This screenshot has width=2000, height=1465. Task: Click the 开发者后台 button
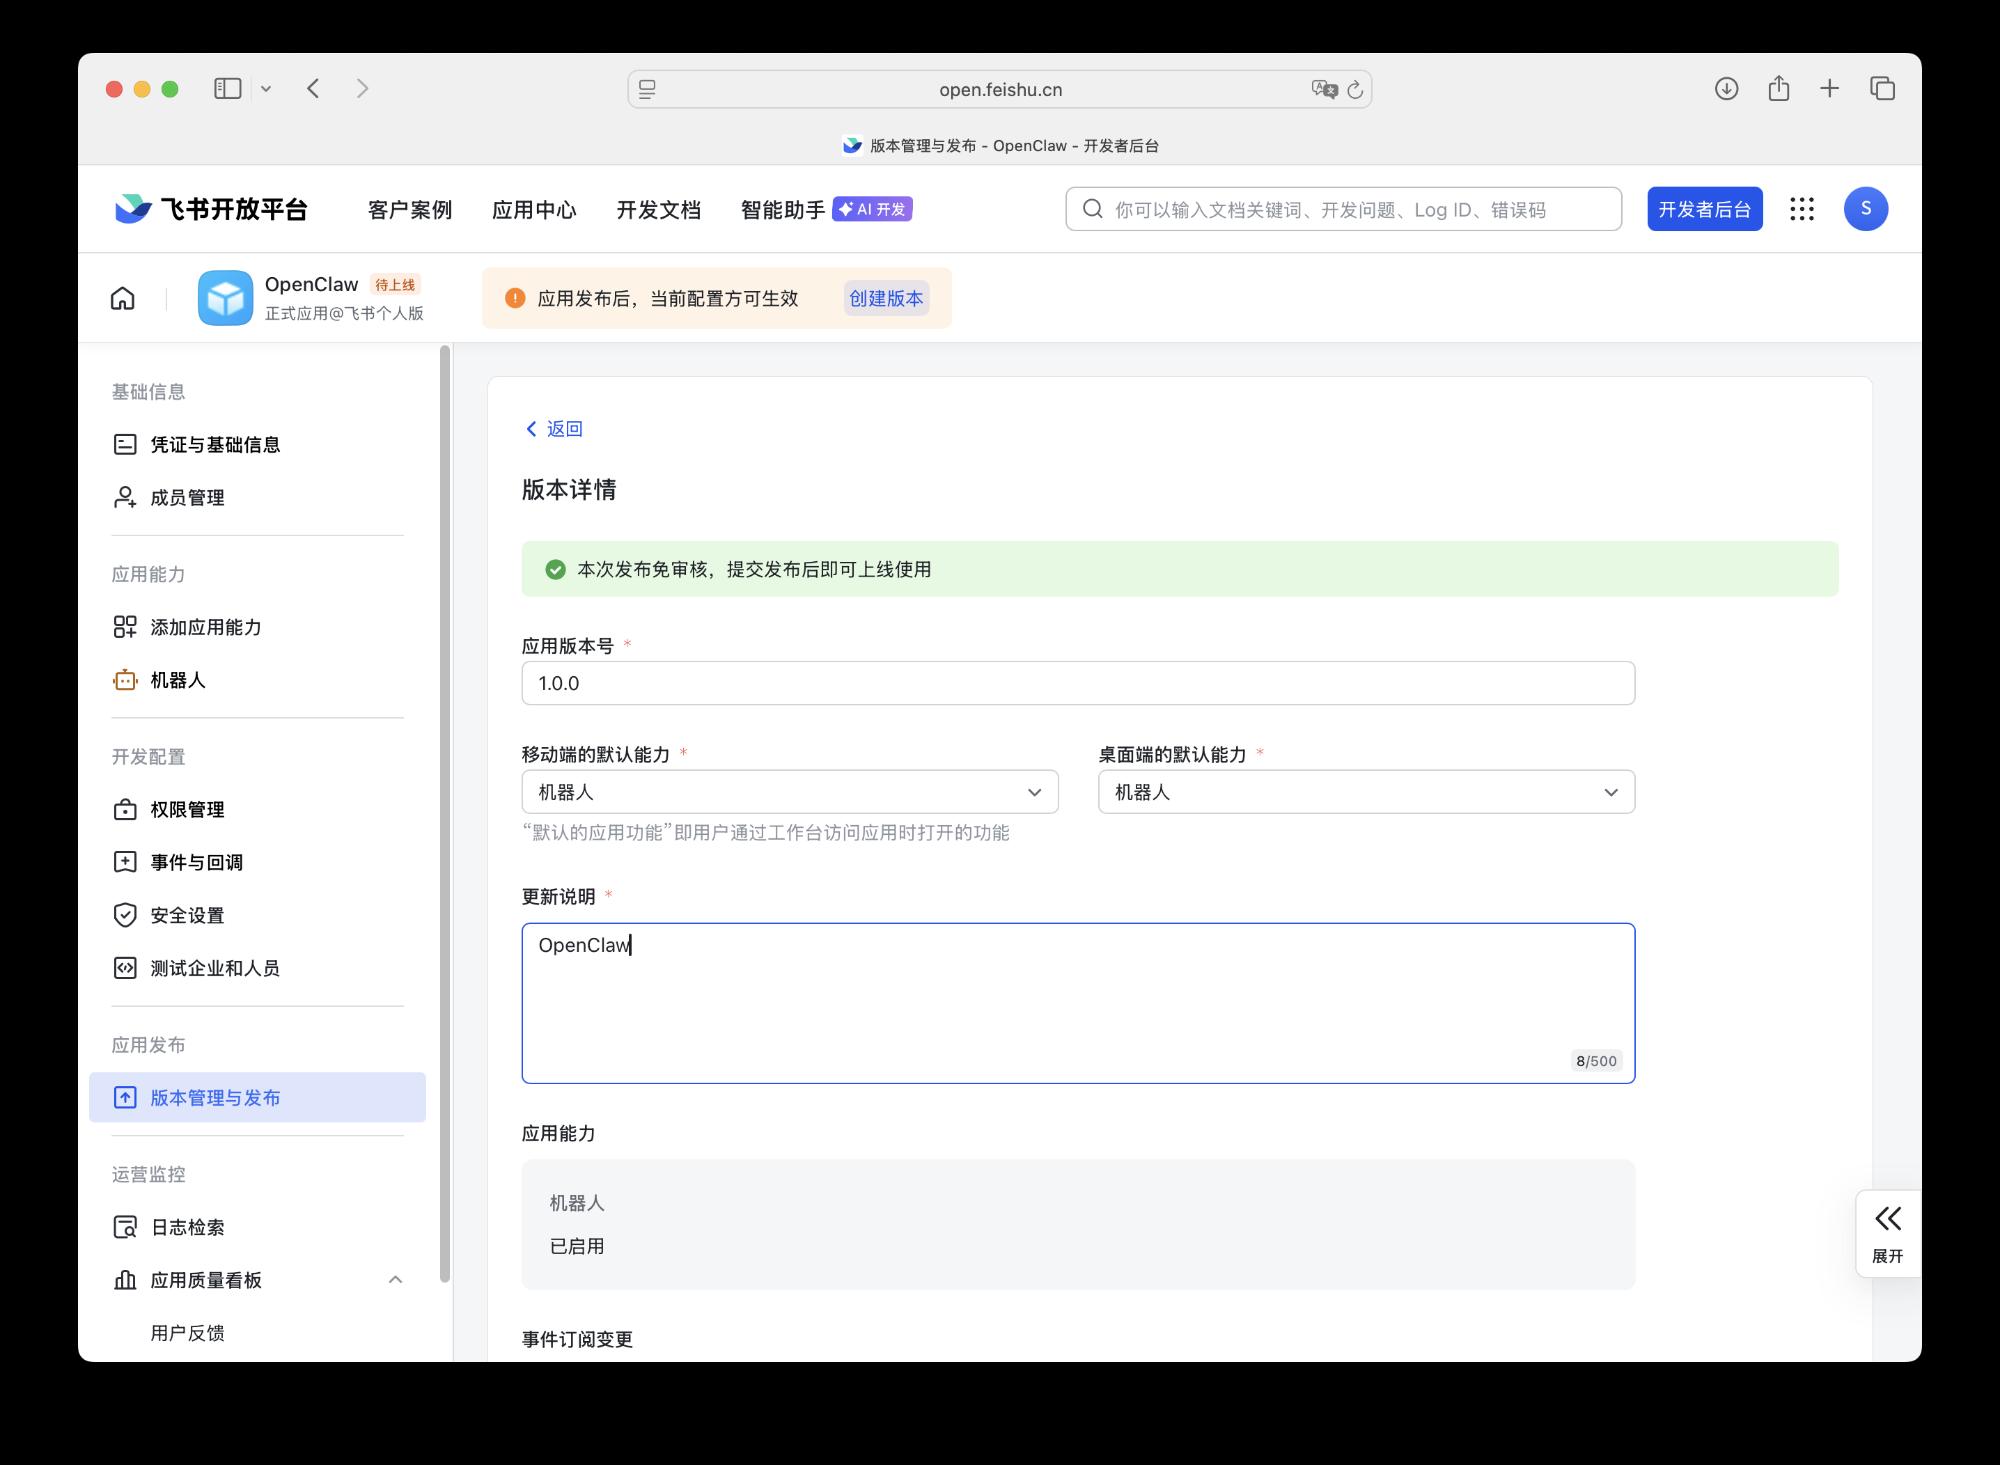(1704, 209)
